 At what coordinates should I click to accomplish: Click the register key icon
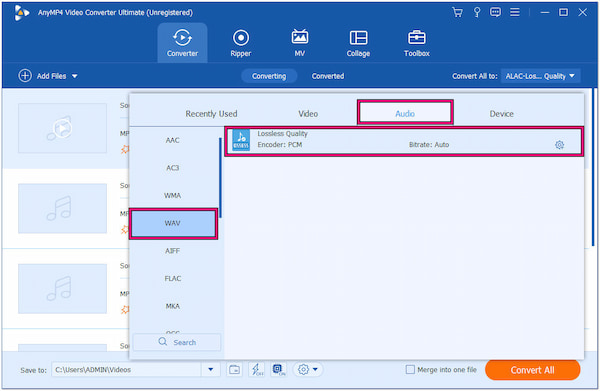477,12
